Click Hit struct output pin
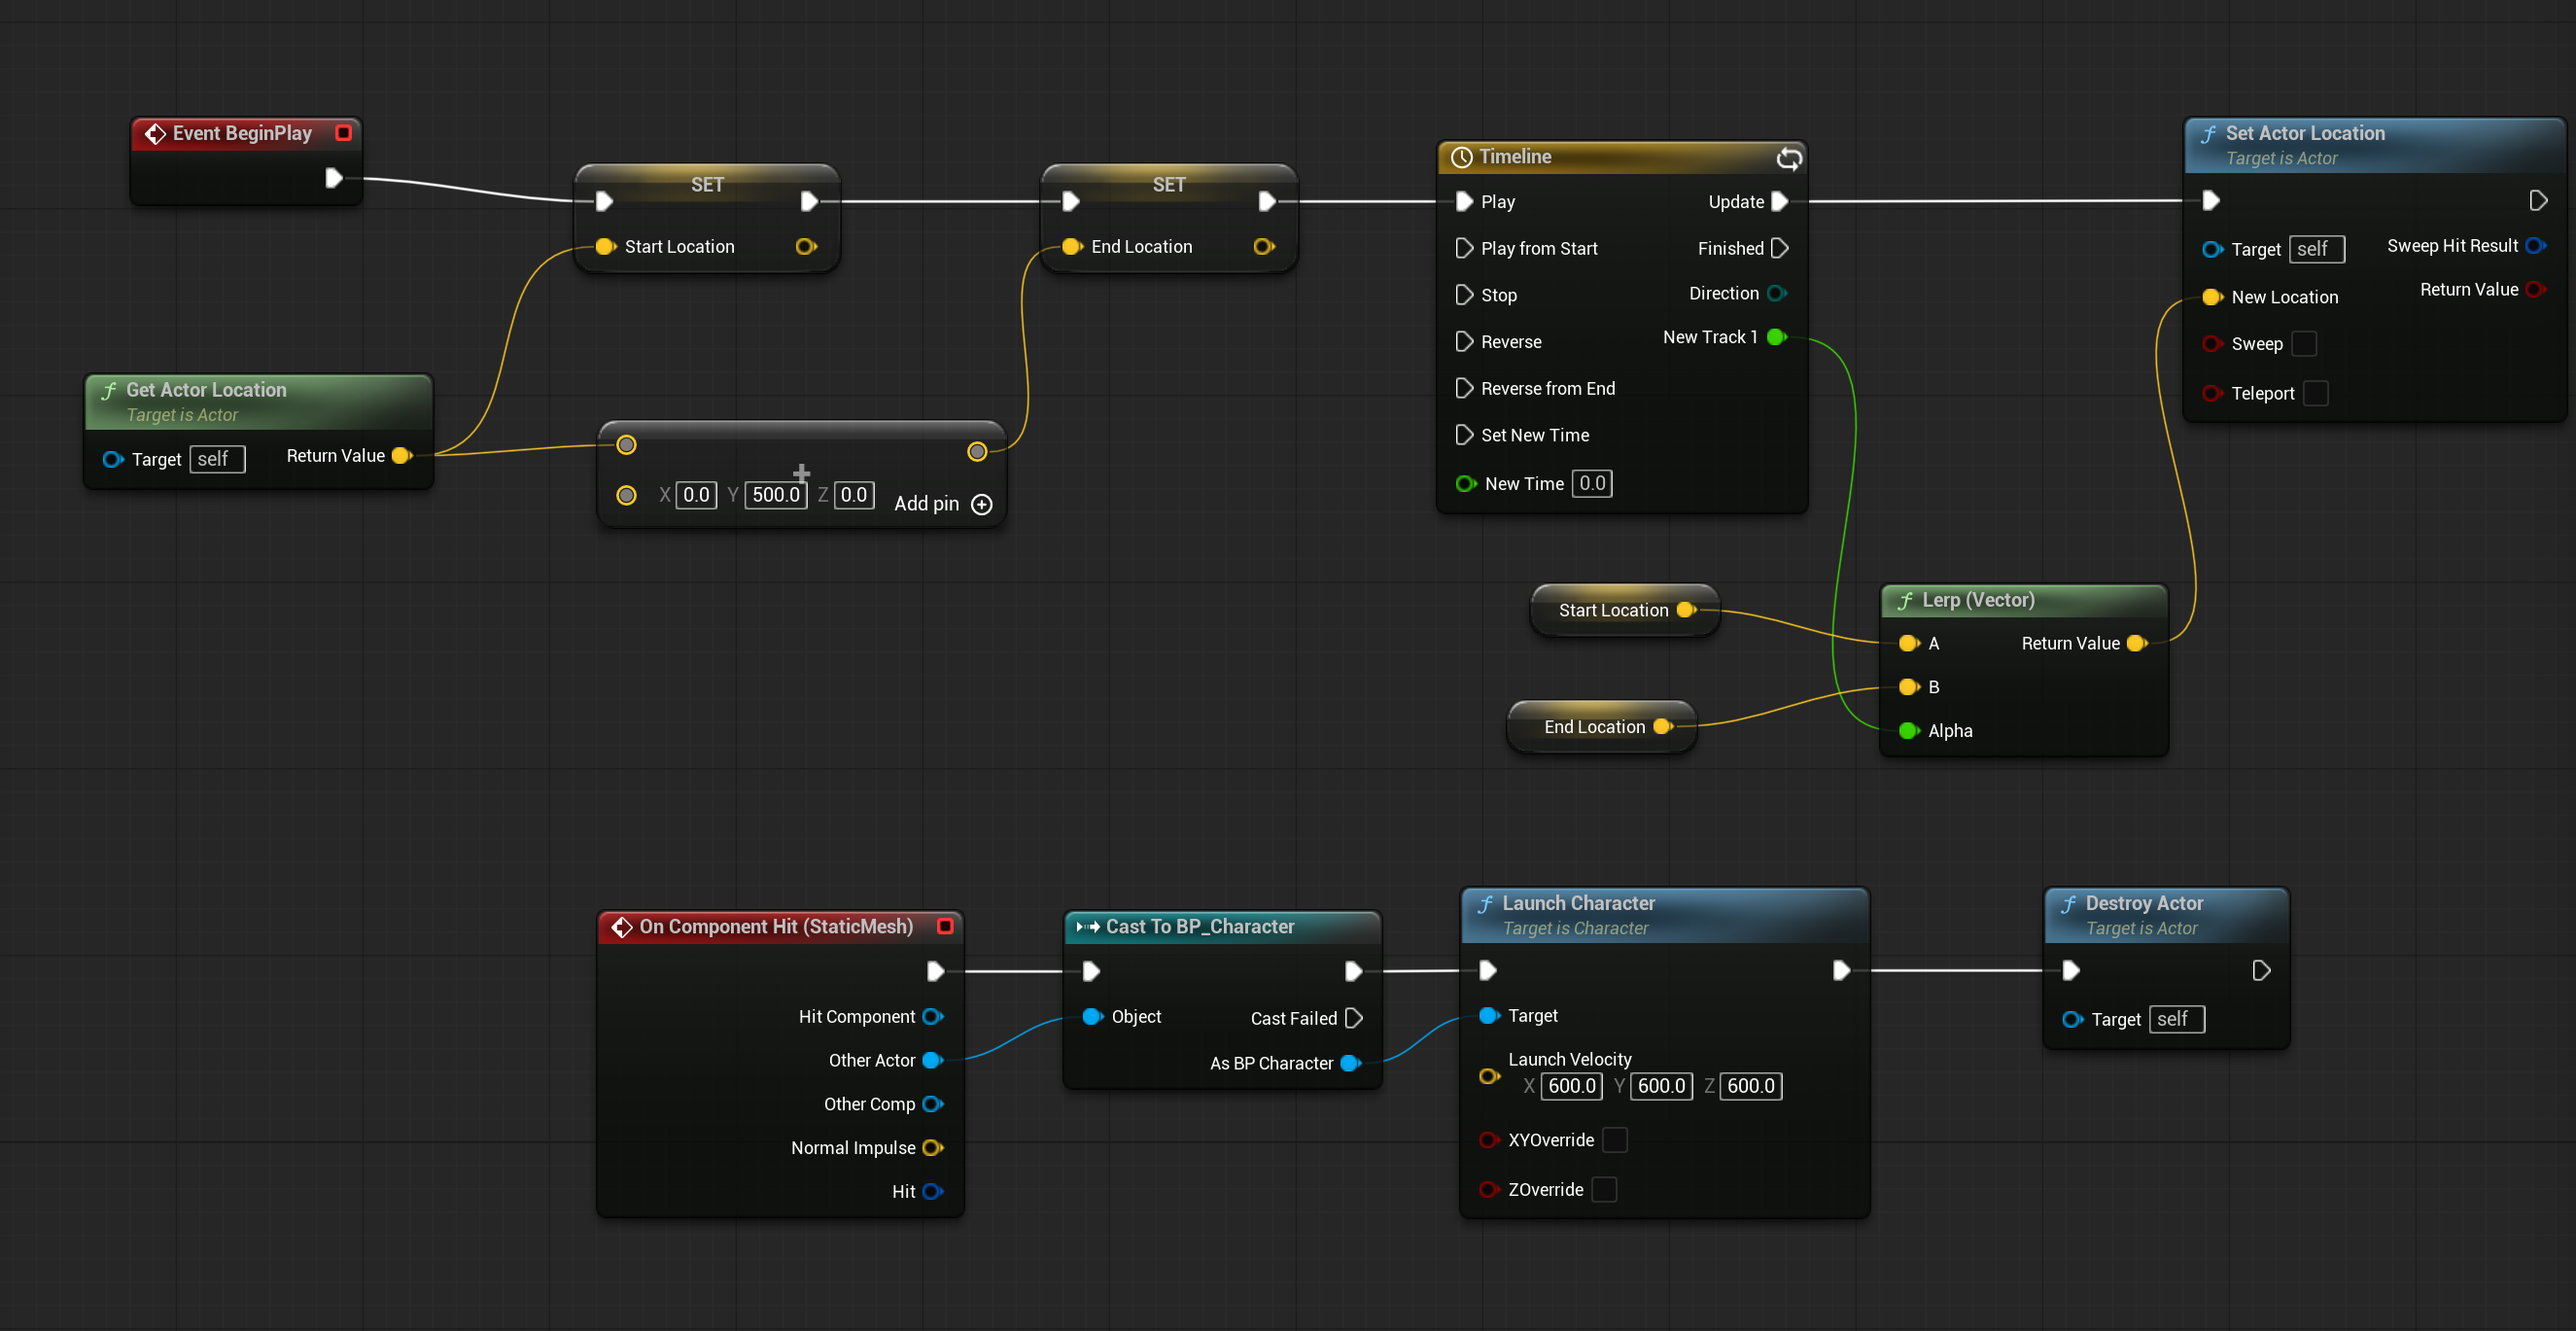 point(932,1191)
